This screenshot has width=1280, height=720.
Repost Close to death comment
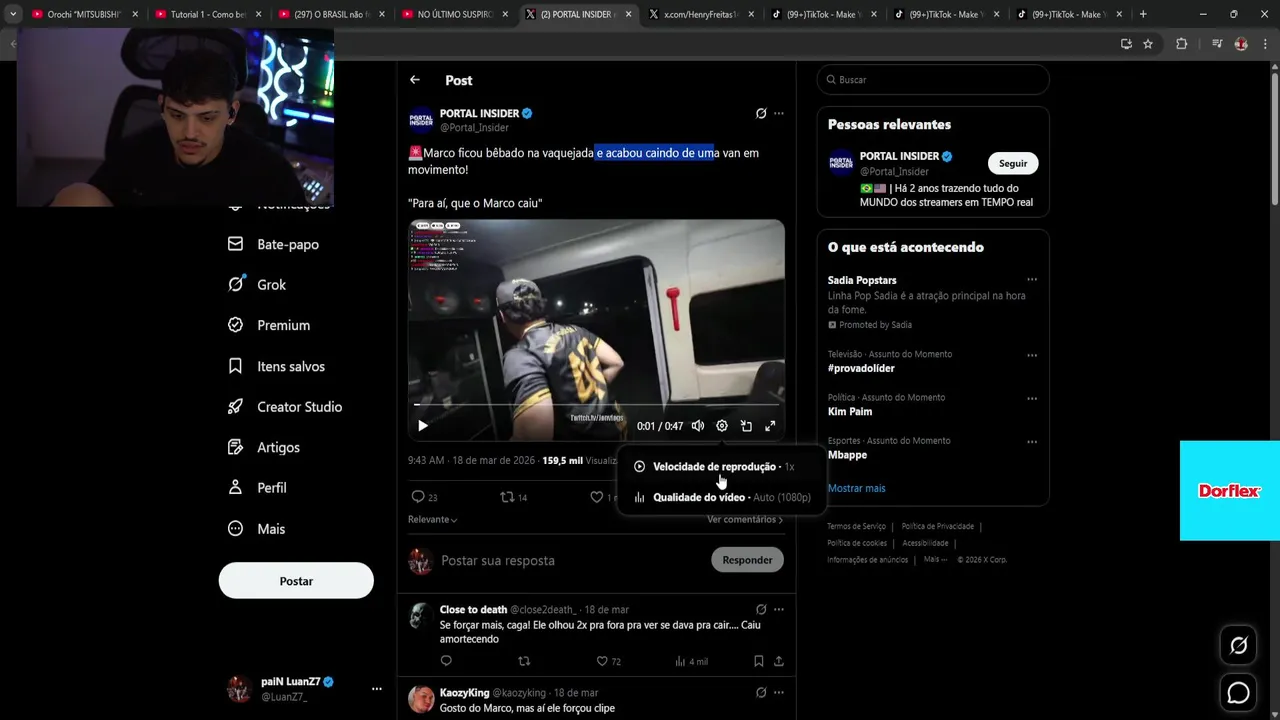pyautogui.click(x=524, y=661)
